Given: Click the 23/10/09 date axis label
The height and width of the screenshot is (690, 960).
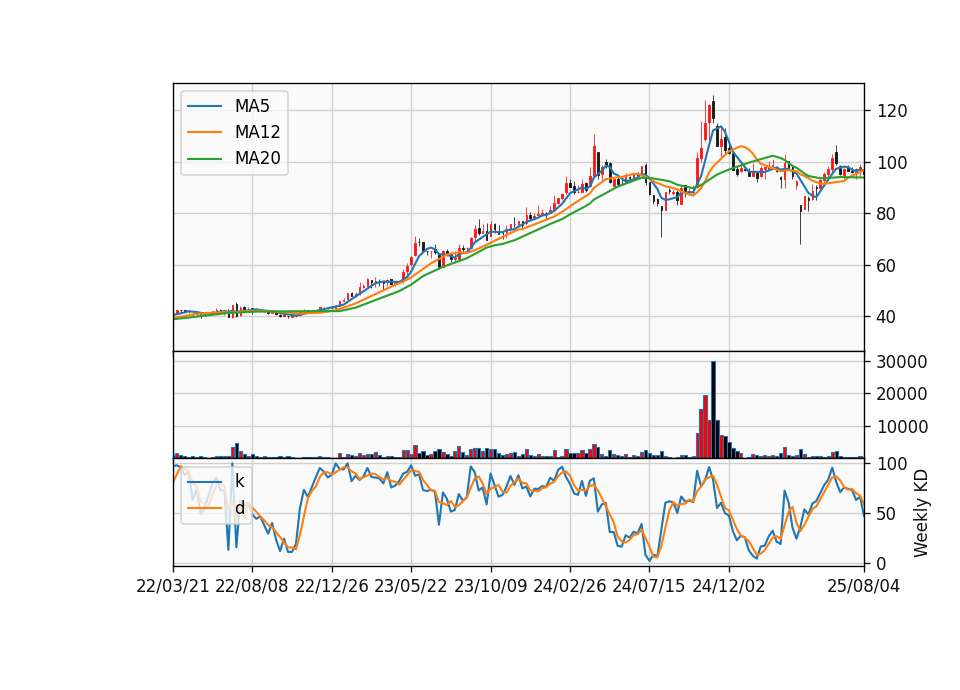Looking at the screenshot, I should coord(490,586).
